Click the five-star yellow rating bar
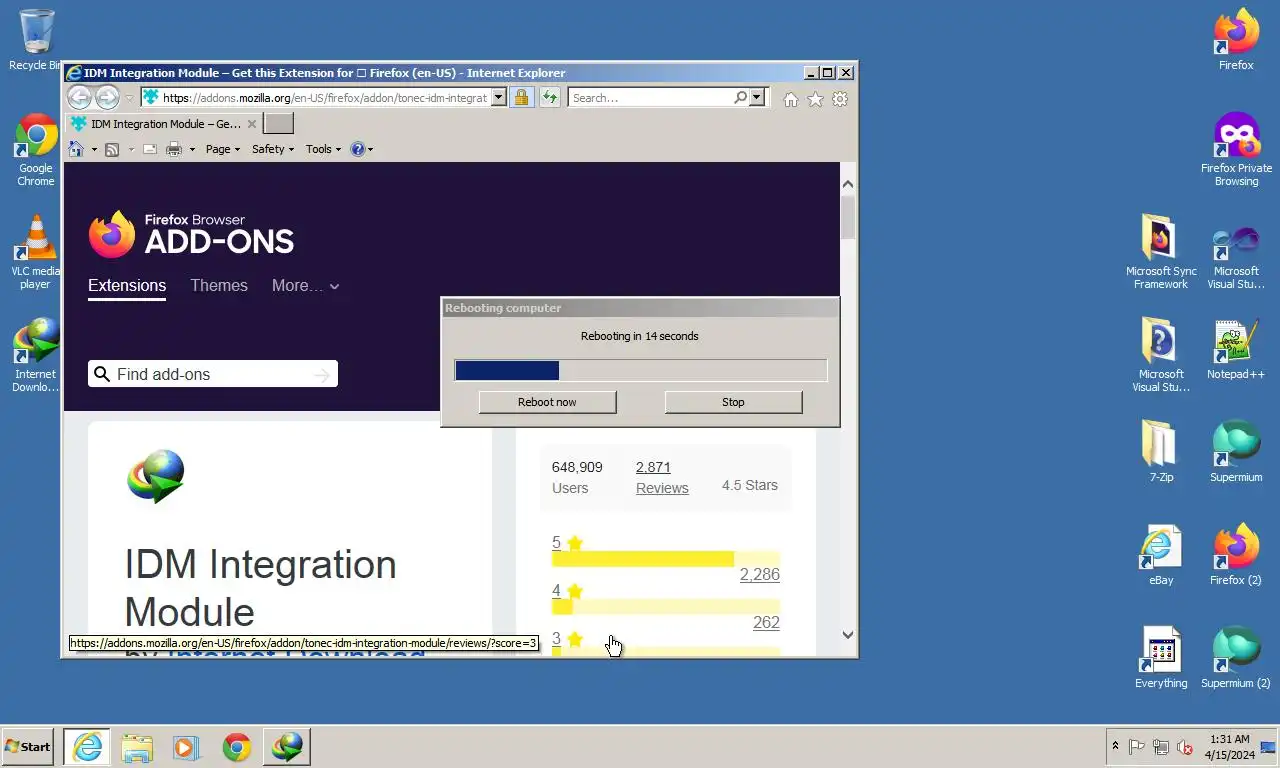Image resolution: width=1280 pixels, height=768 pixels. 665,559
